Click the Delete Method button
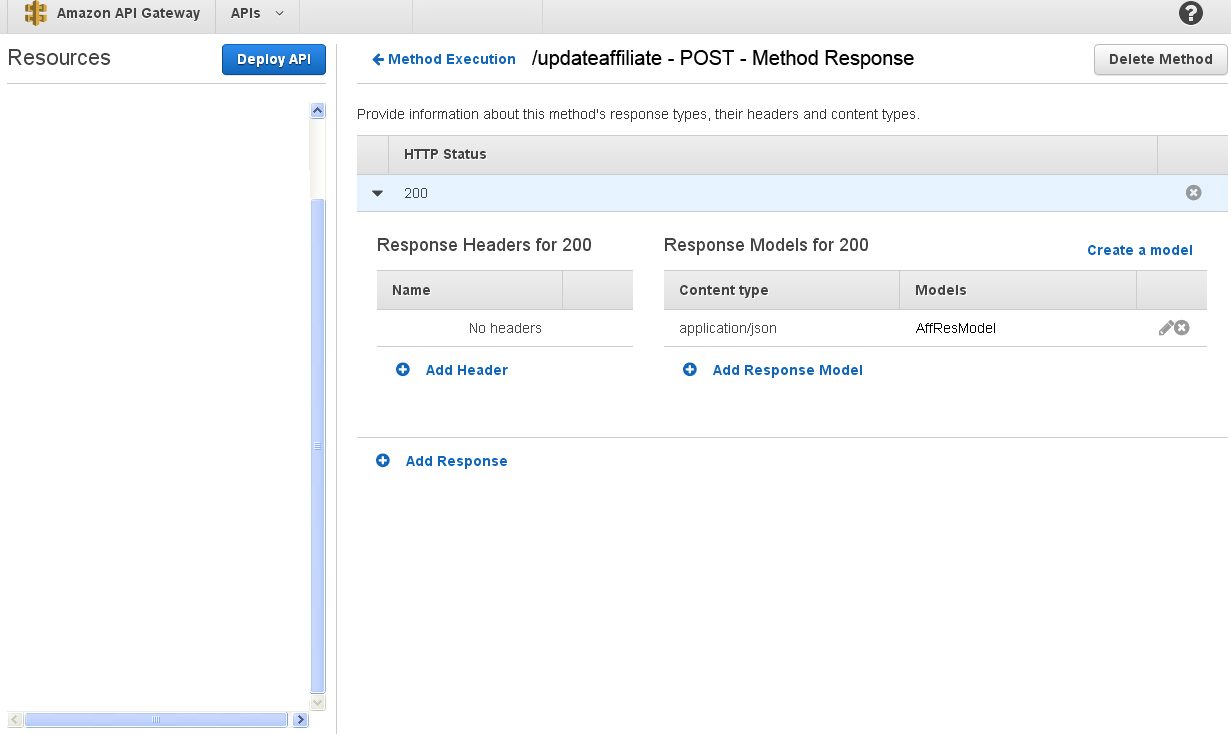1231x734 pixels. click(1160, 59)
